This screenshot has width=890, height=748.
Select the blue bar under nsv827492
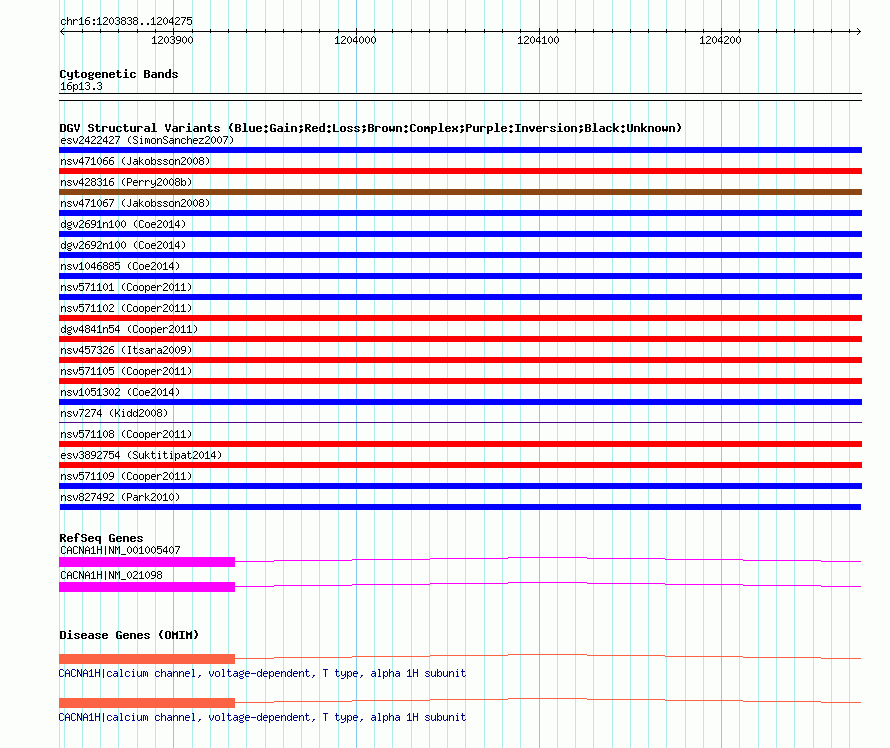click(x=460, y=507)
